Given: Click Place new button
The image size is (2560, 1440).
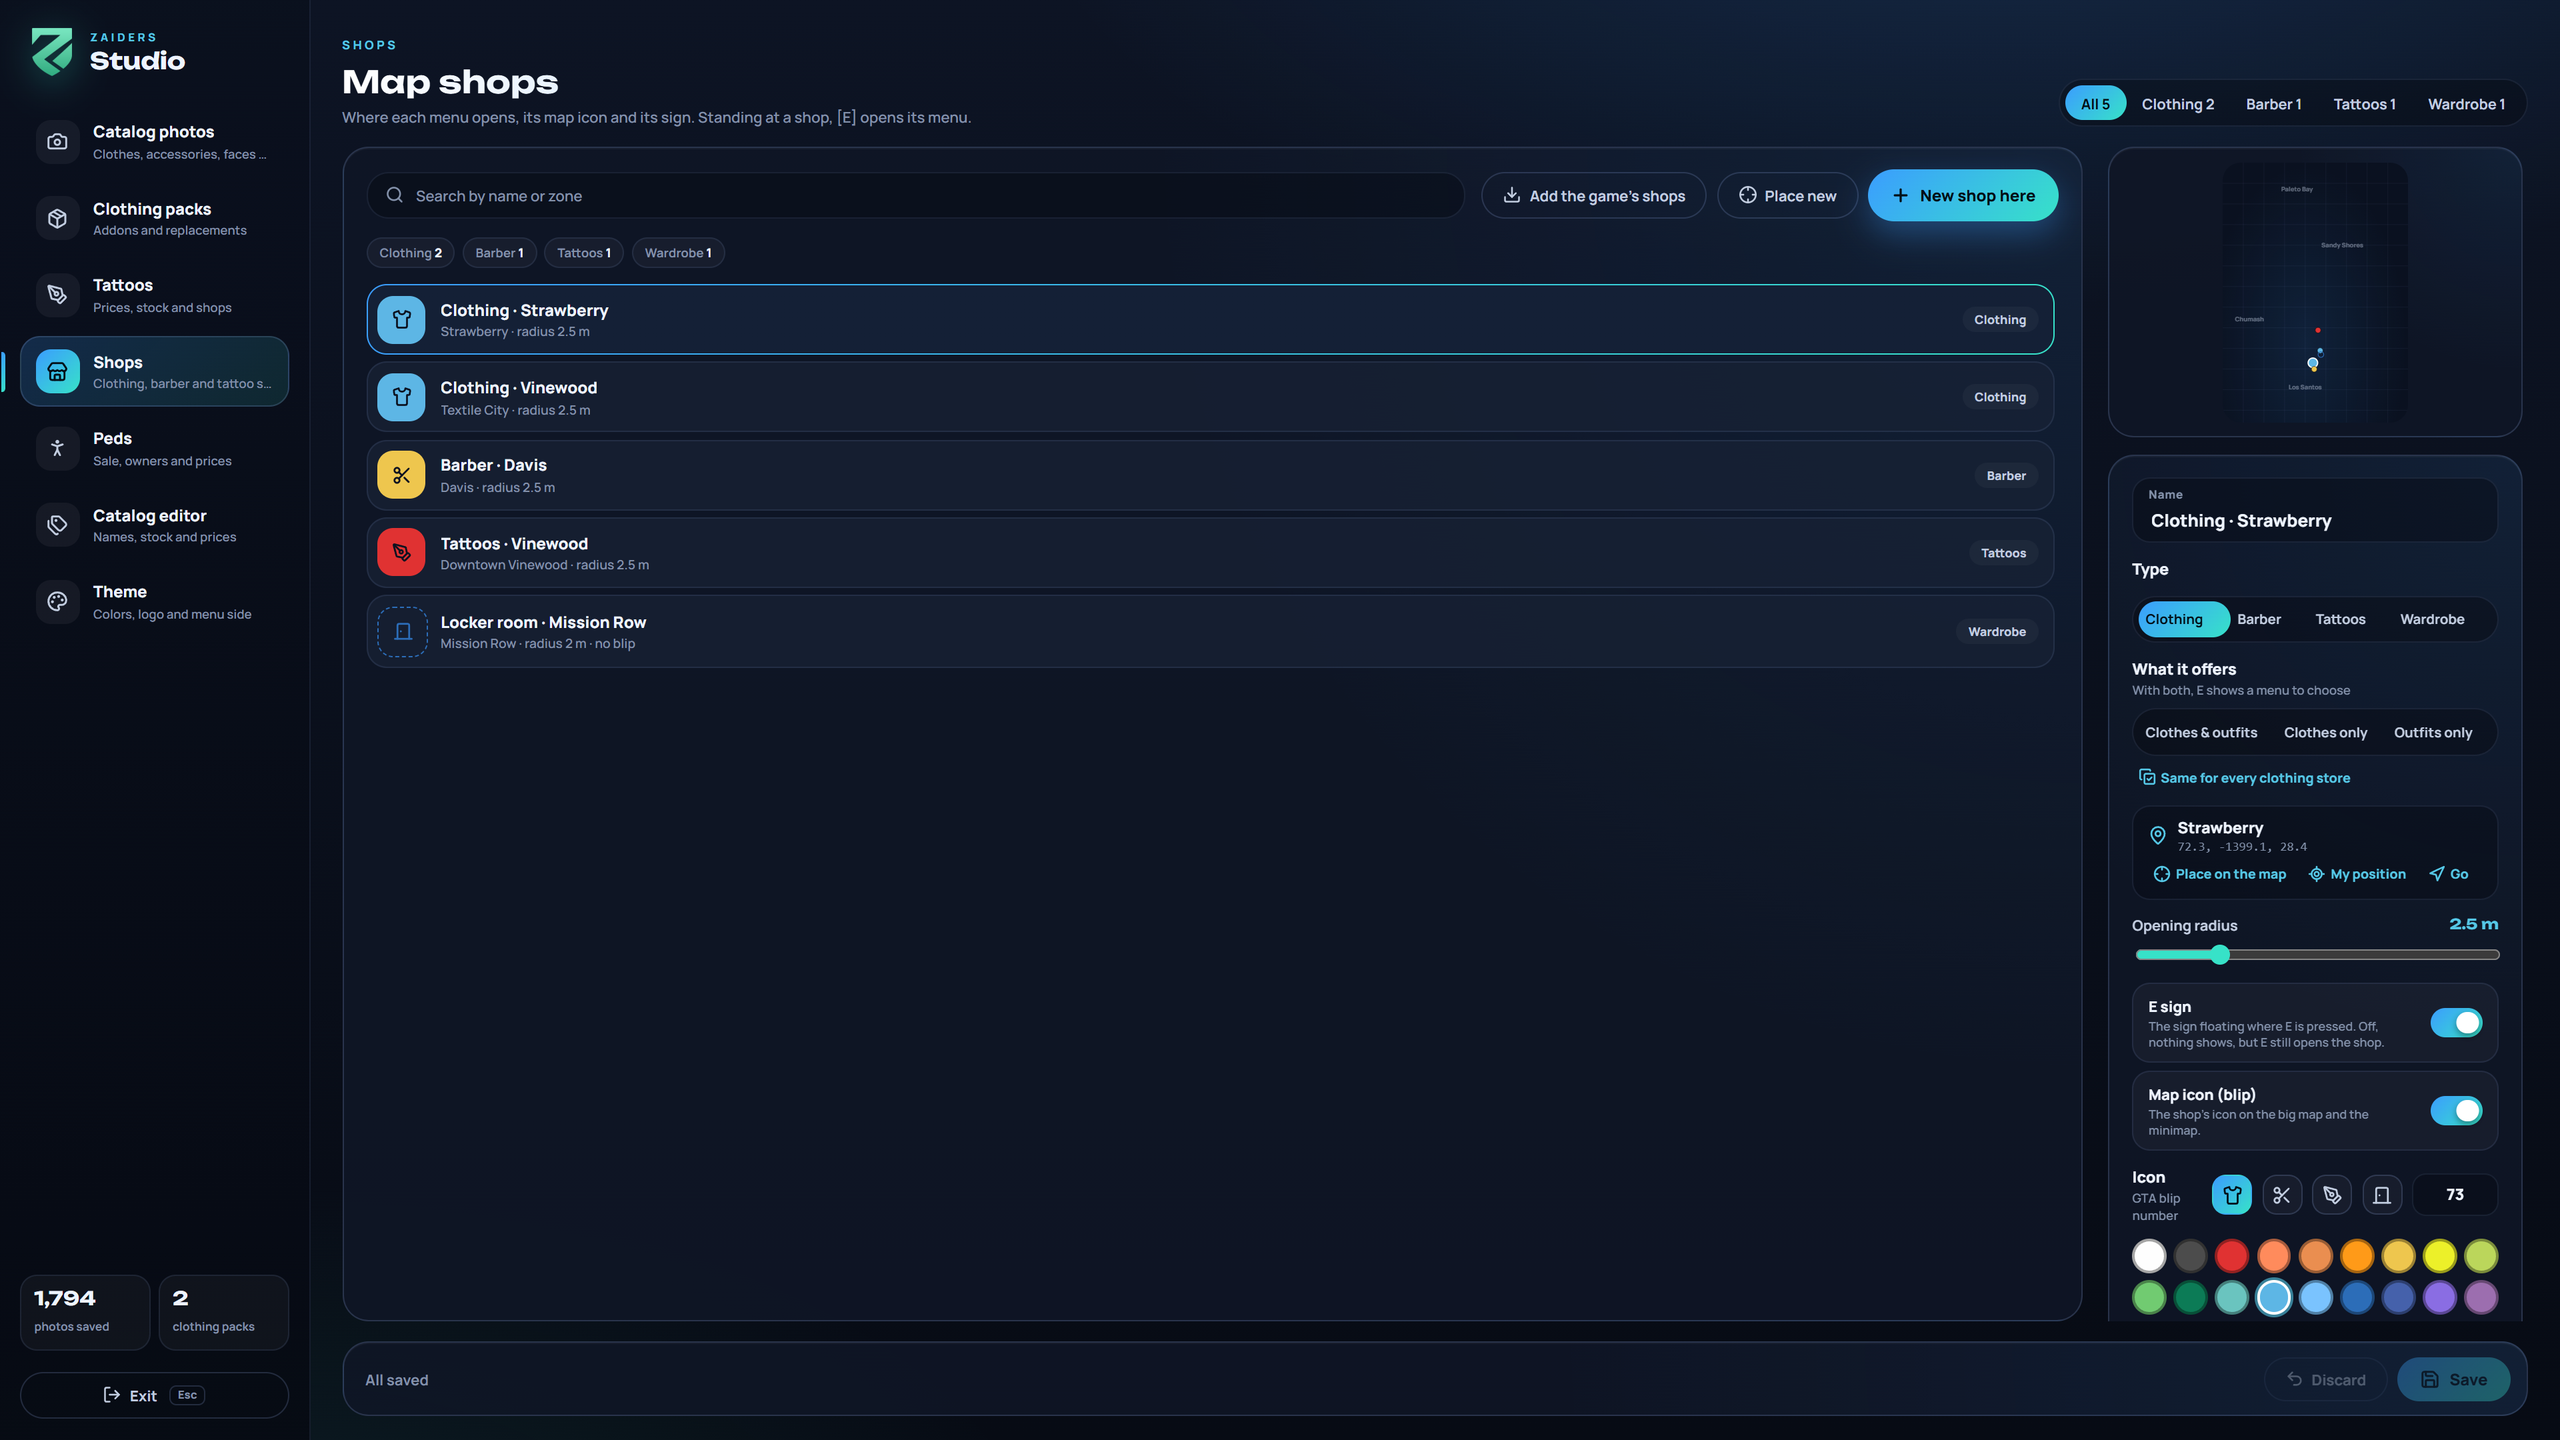Looking at the screenshot, I should tap(1787, 196).
